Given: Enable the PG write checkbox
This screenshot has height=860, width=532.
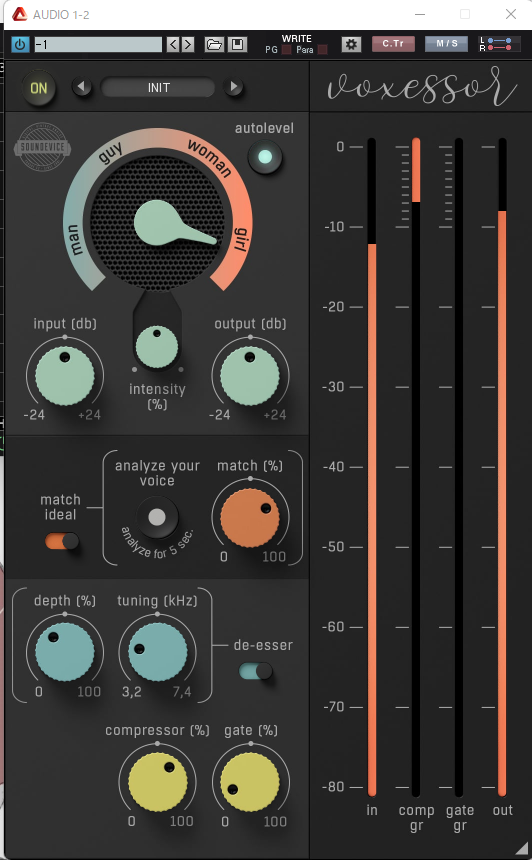Looking at the screenshot, I should (286, 50).
